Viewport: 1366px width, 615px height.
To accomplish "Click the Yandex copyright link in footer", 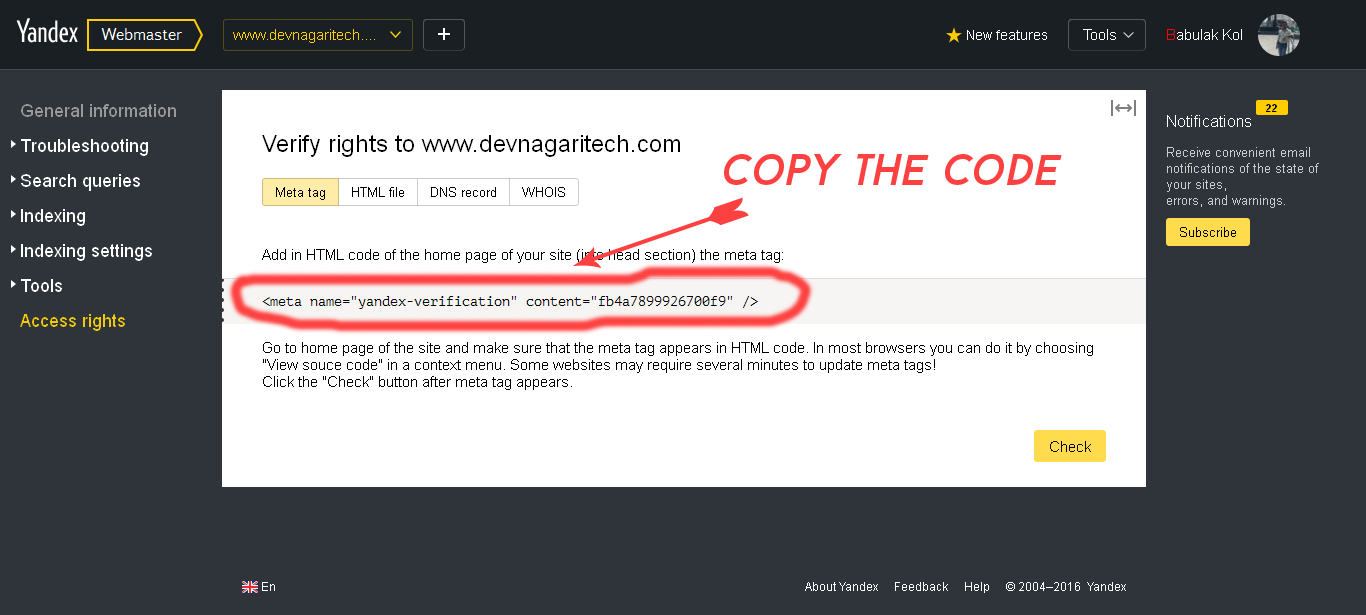I will (1106, 587).
